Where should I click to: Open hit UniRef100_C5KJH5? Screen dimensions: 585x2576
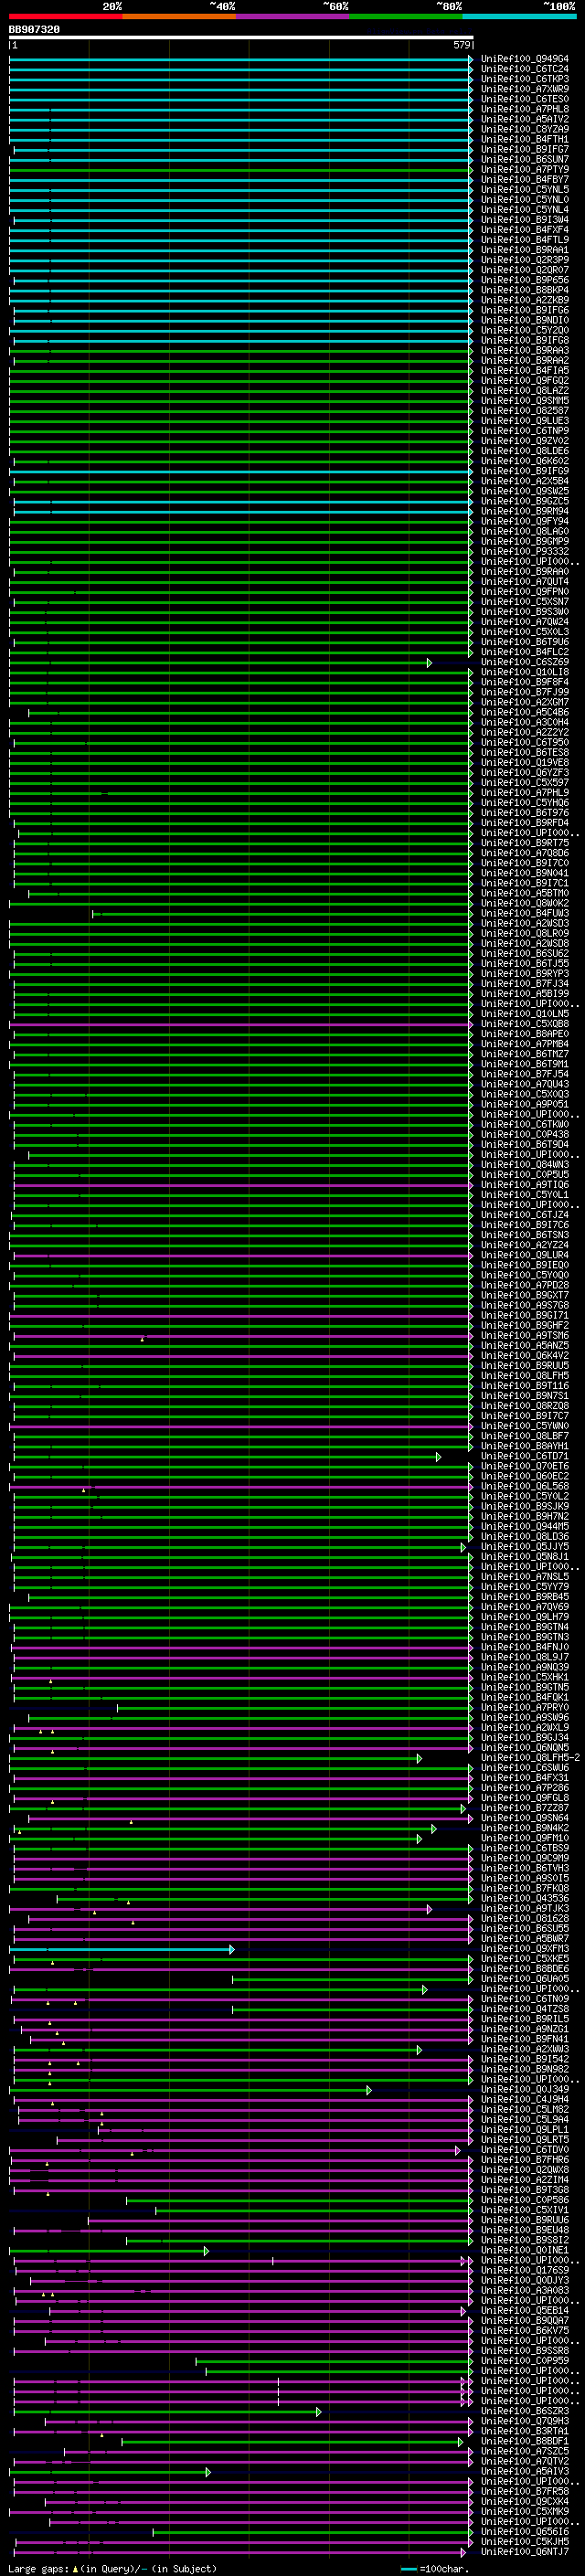click(x=525, y=2541)
